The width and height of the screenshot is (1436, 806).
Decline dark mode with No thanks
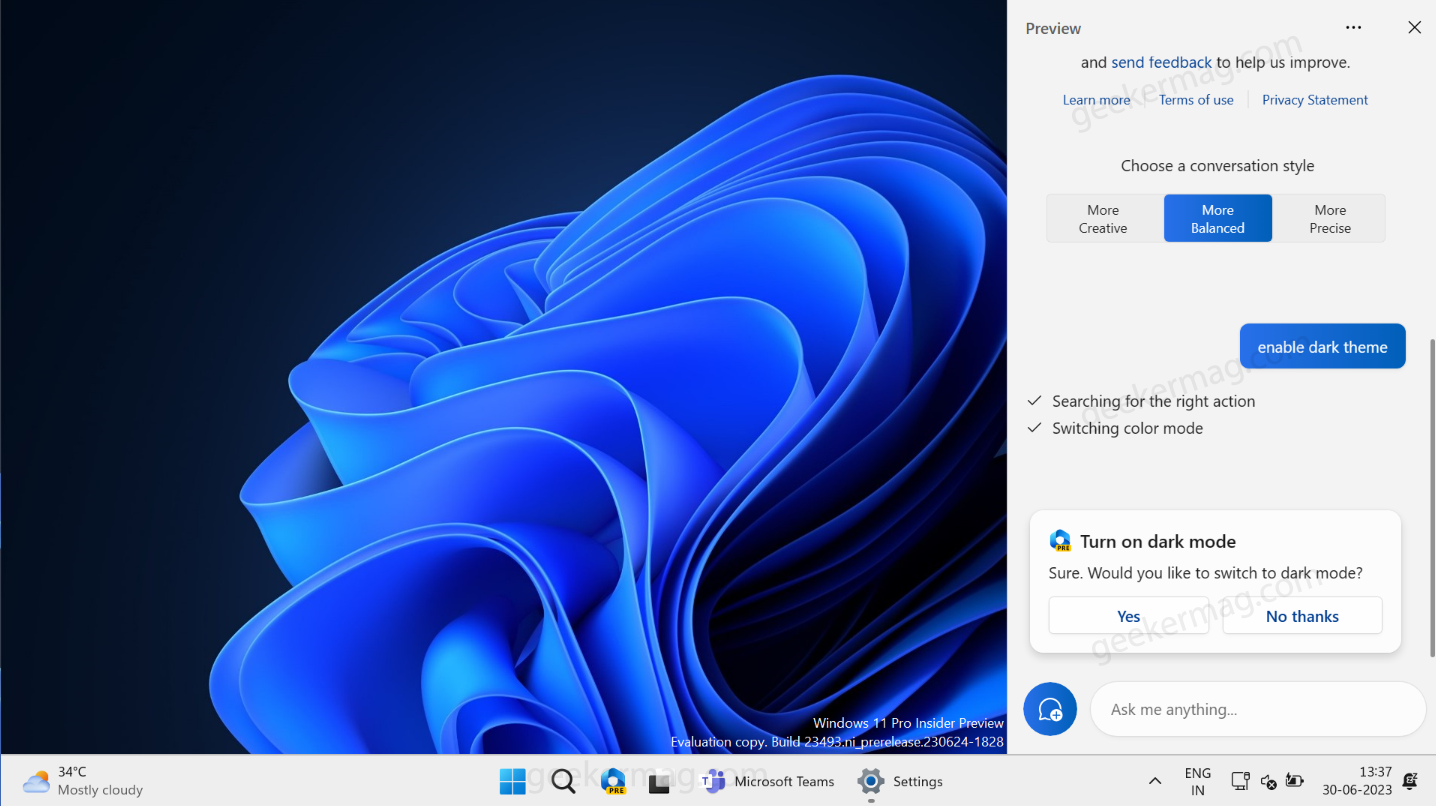coord(1302,616)
